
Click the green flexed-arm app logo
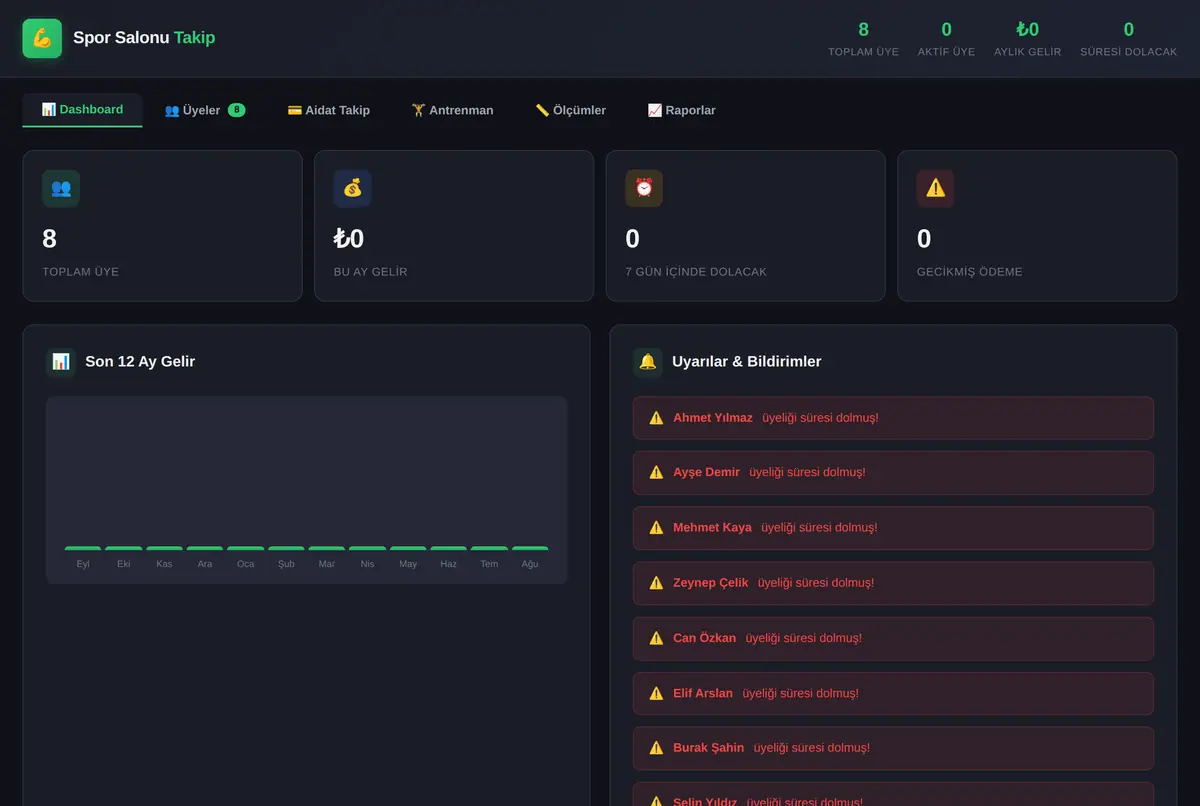(42, 39)
